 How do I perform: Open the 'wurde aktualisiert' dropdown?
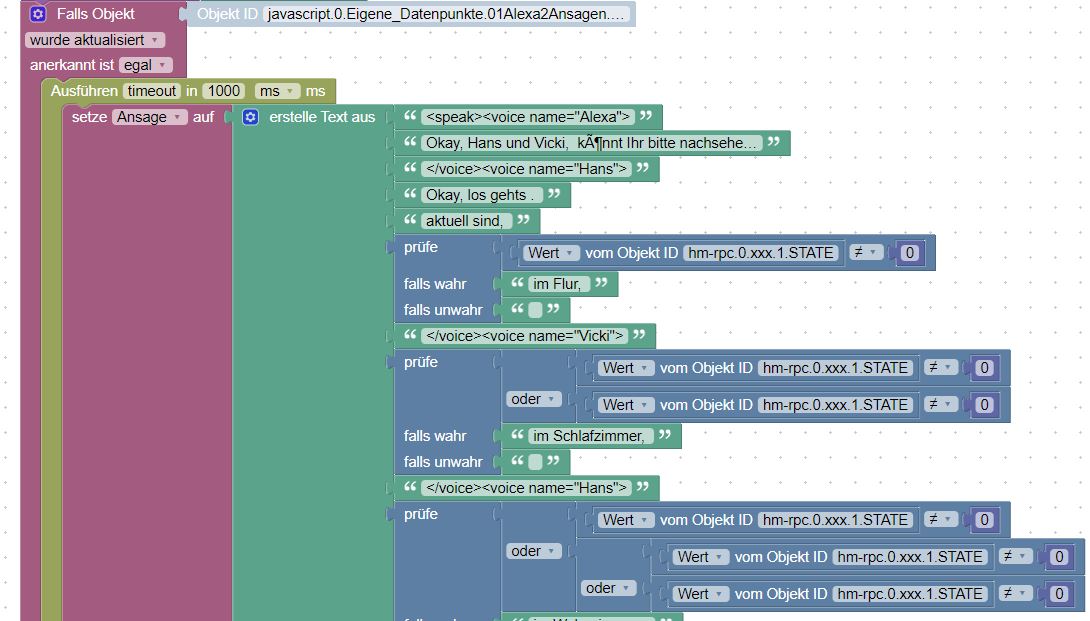pos(95,40)
